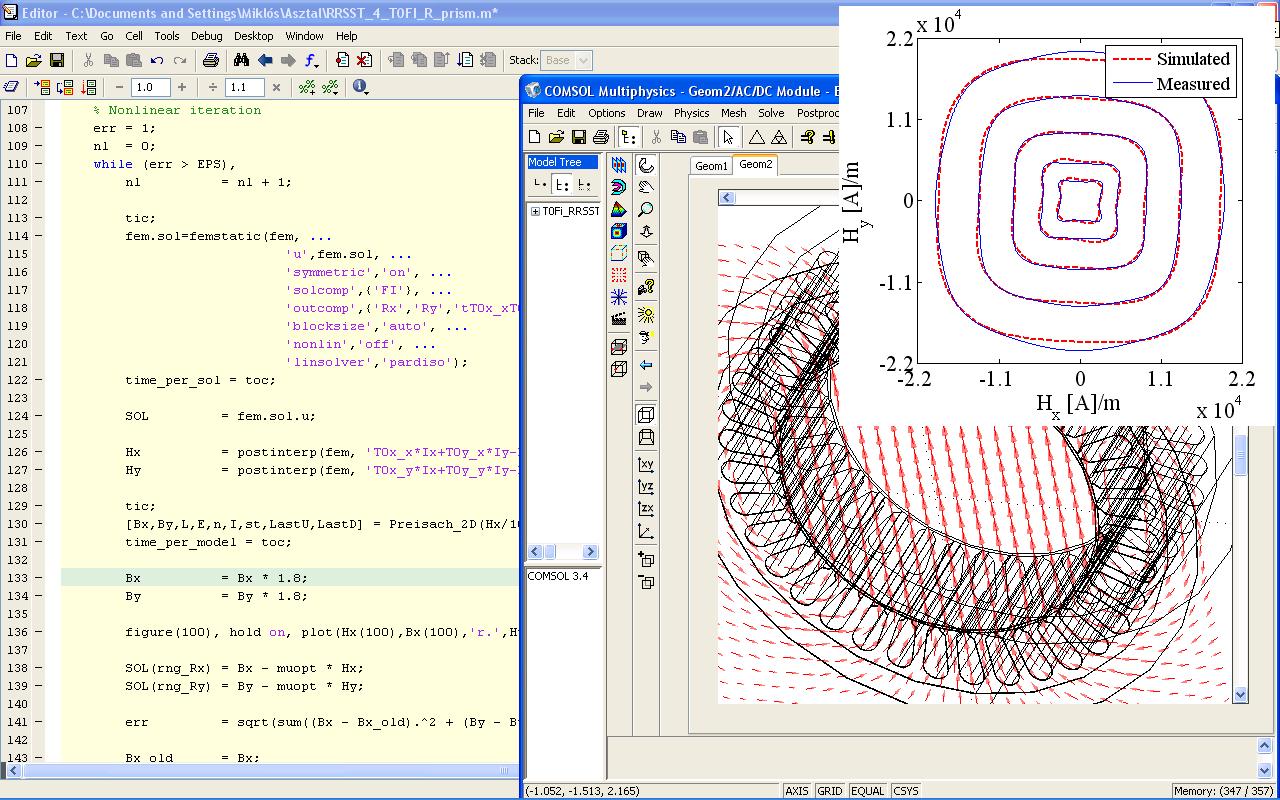Click the COMSOL print icon
This screenshot has height=800, width=1280.
coord(600,137)
